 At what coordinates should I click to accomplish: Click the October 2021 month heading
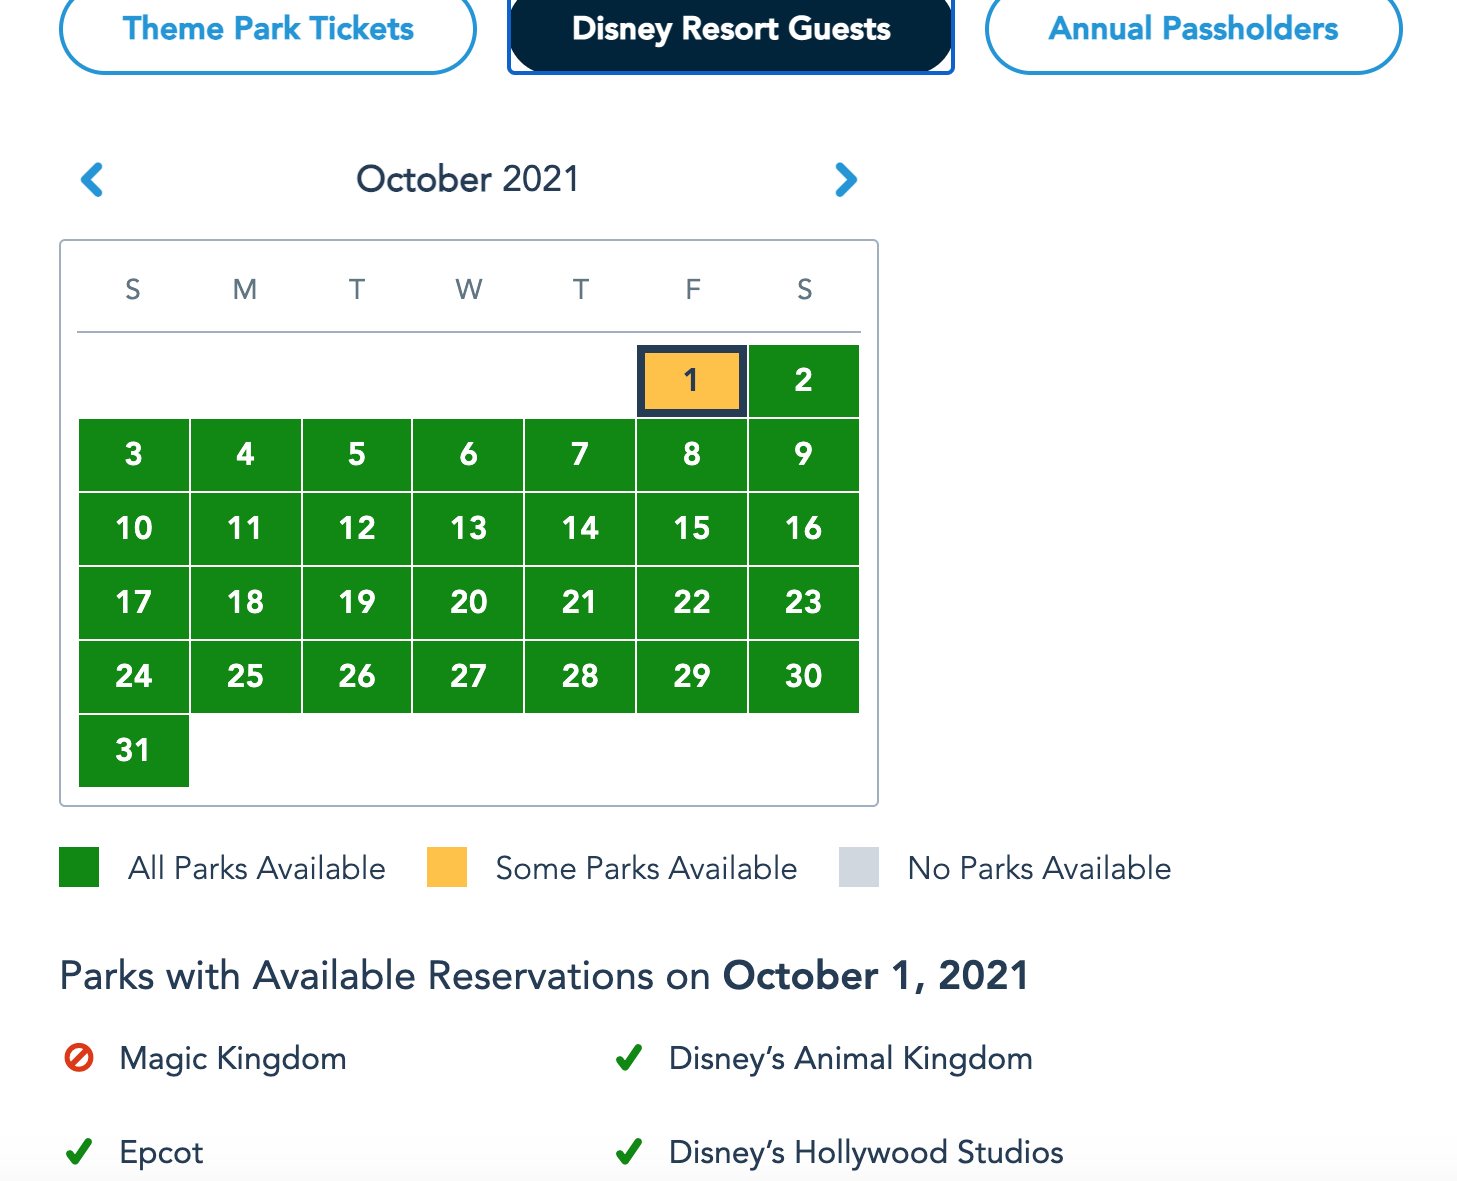468,180
